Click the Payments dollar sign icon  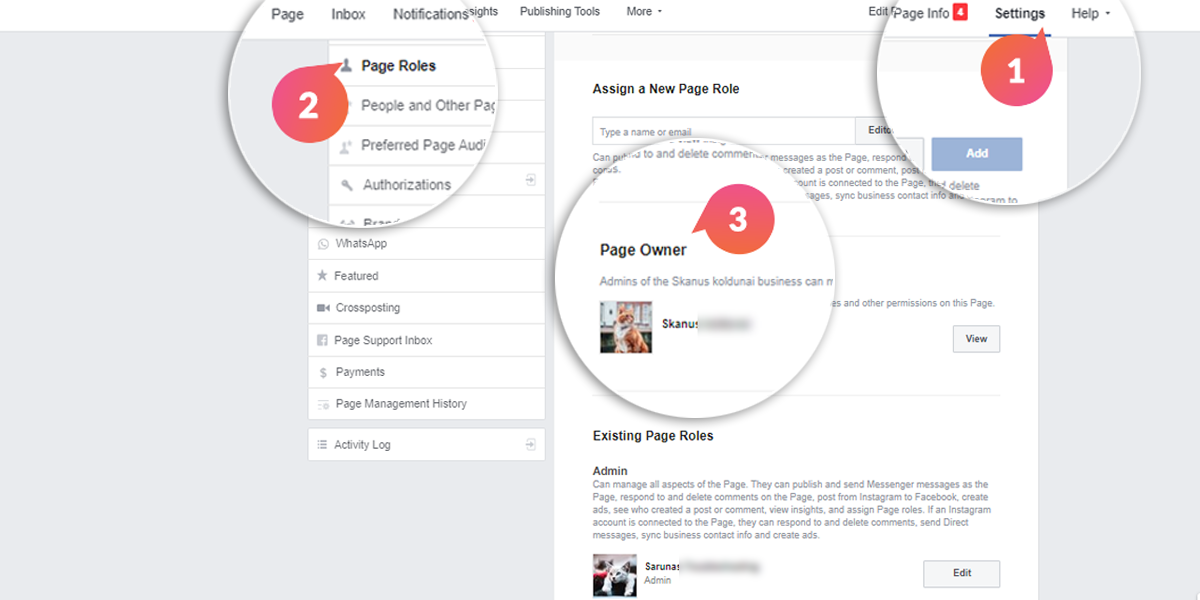323,372
